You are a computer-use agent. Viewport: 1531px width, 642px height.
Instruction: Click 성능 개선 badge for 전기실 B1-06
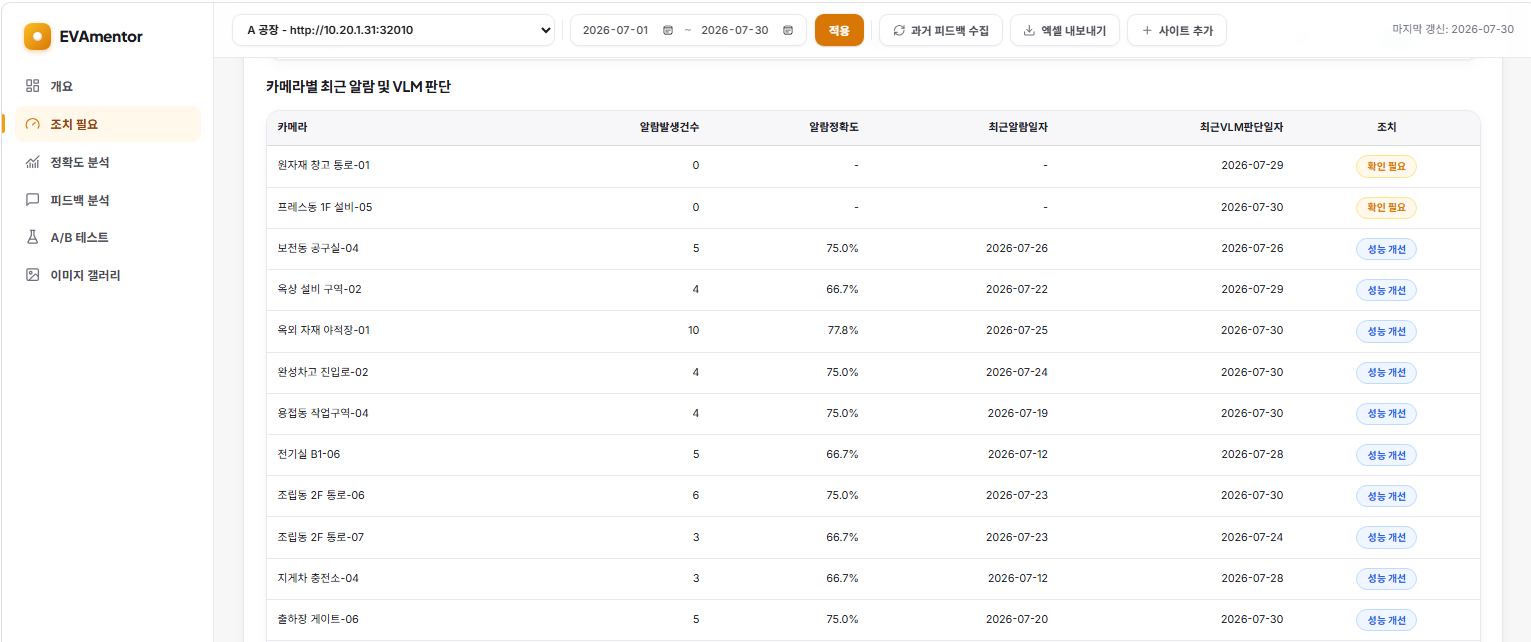[1386, 455]
